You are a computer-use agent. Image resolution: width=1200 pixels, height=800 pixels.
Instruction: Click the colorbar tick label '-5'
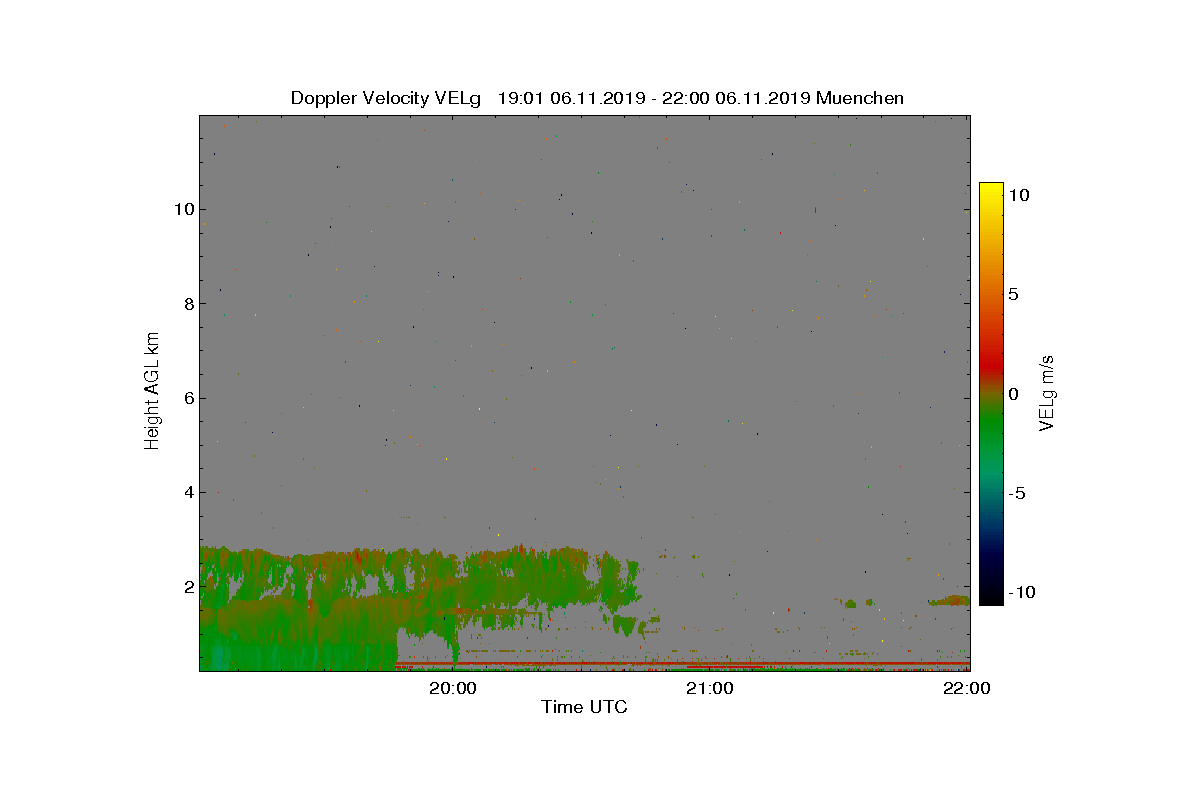click(1016, 493)
